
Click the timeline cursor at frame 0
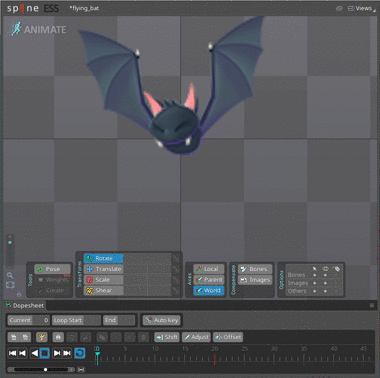point(97,356)
